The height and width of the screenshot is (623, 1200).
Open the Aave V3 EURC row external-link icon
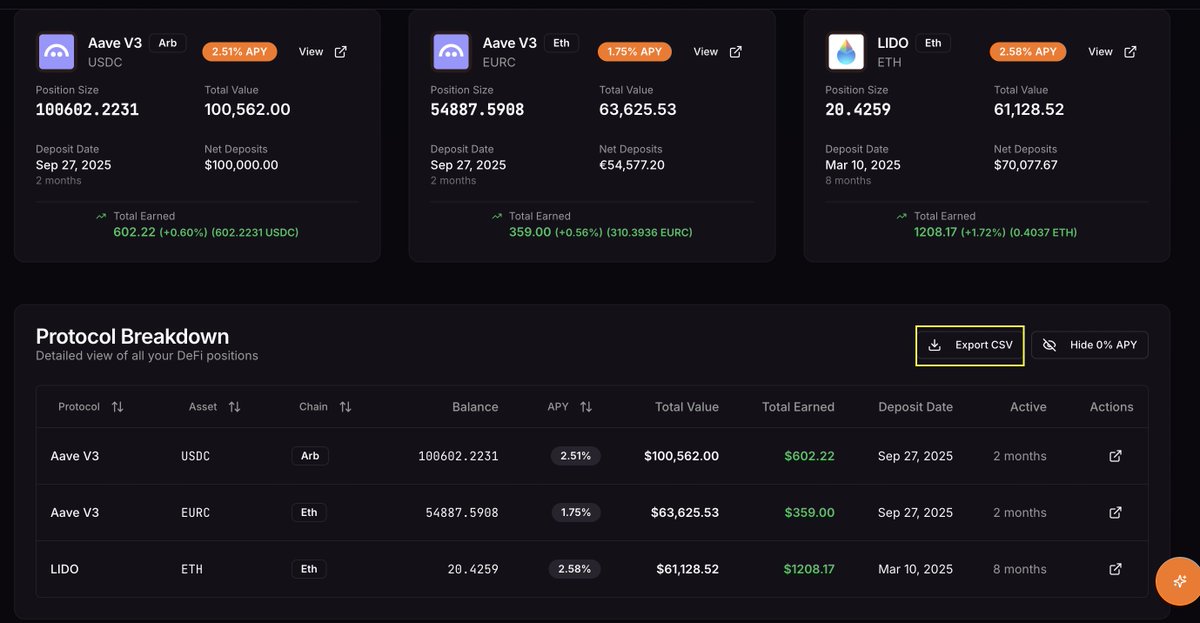point(1114,512)
